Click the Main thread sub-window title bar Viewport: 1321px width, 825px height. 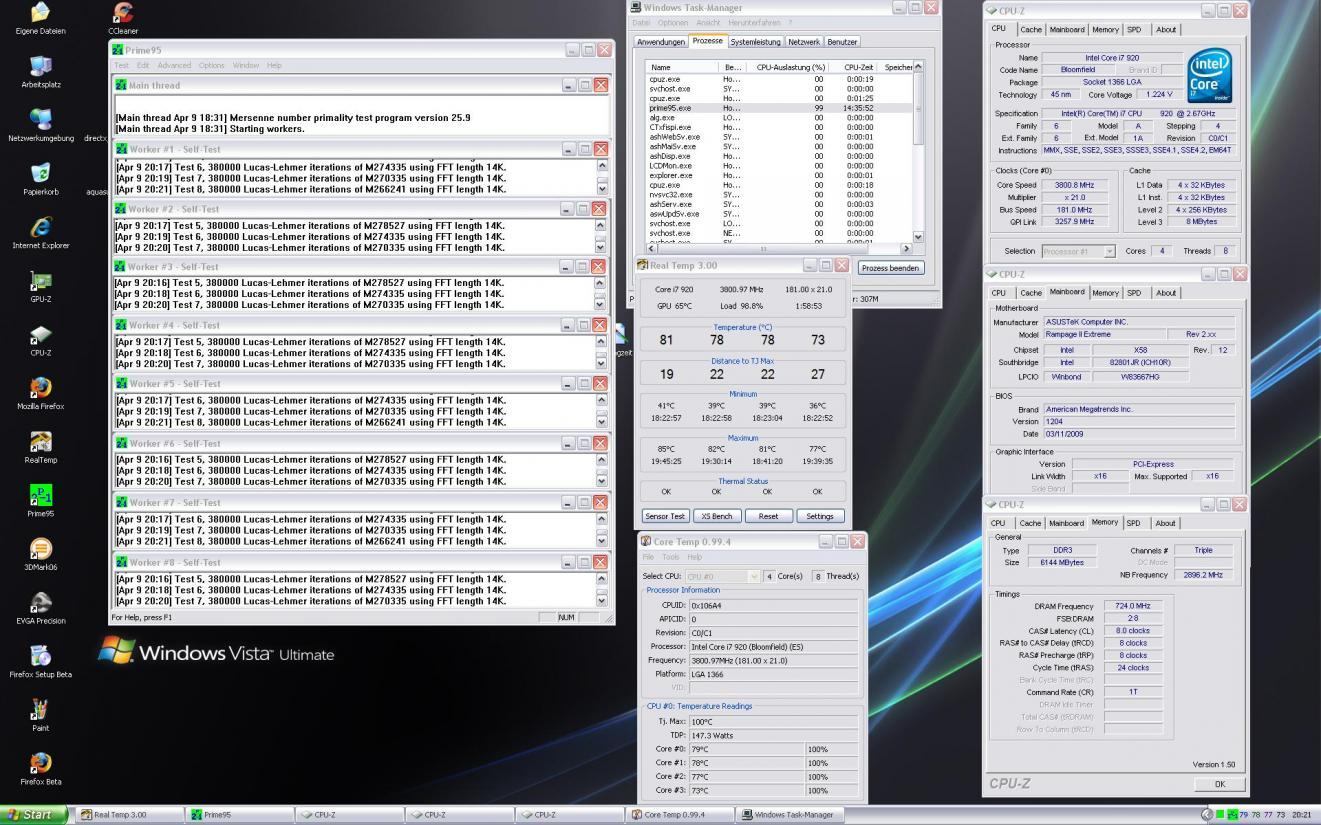[x=361, y=85]
